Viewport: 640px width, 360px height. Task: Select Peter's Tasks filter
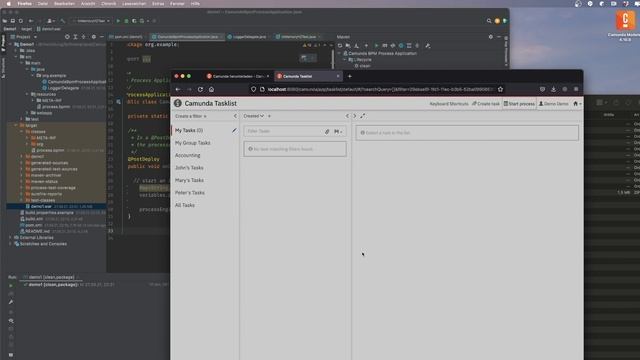click(190, 193)
